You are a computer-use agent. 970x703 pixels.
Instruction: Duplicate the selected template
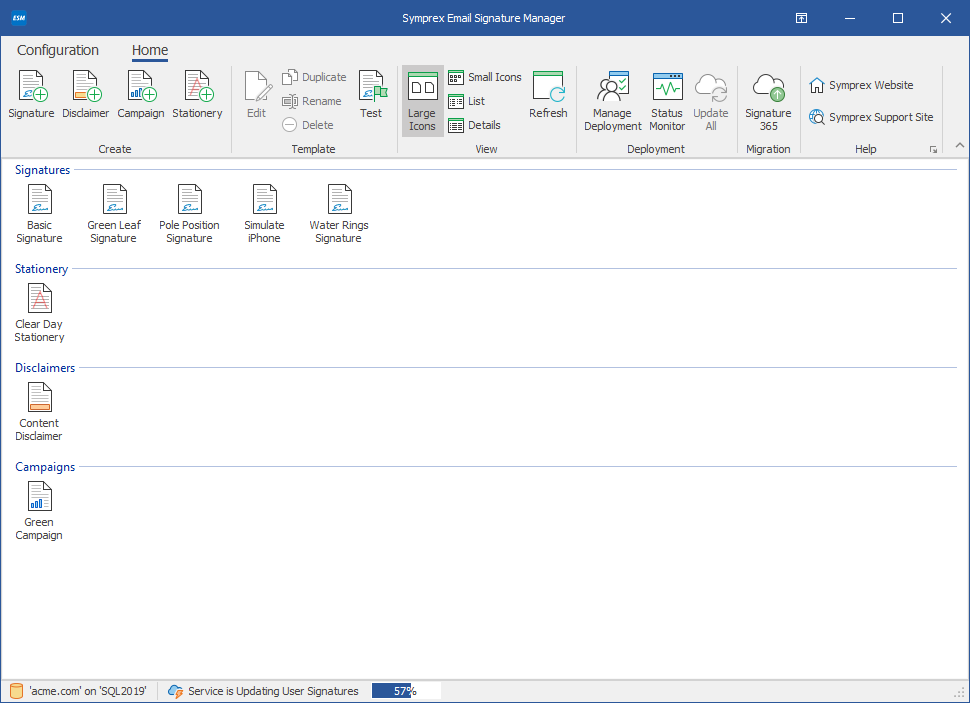tap(314, 77)
